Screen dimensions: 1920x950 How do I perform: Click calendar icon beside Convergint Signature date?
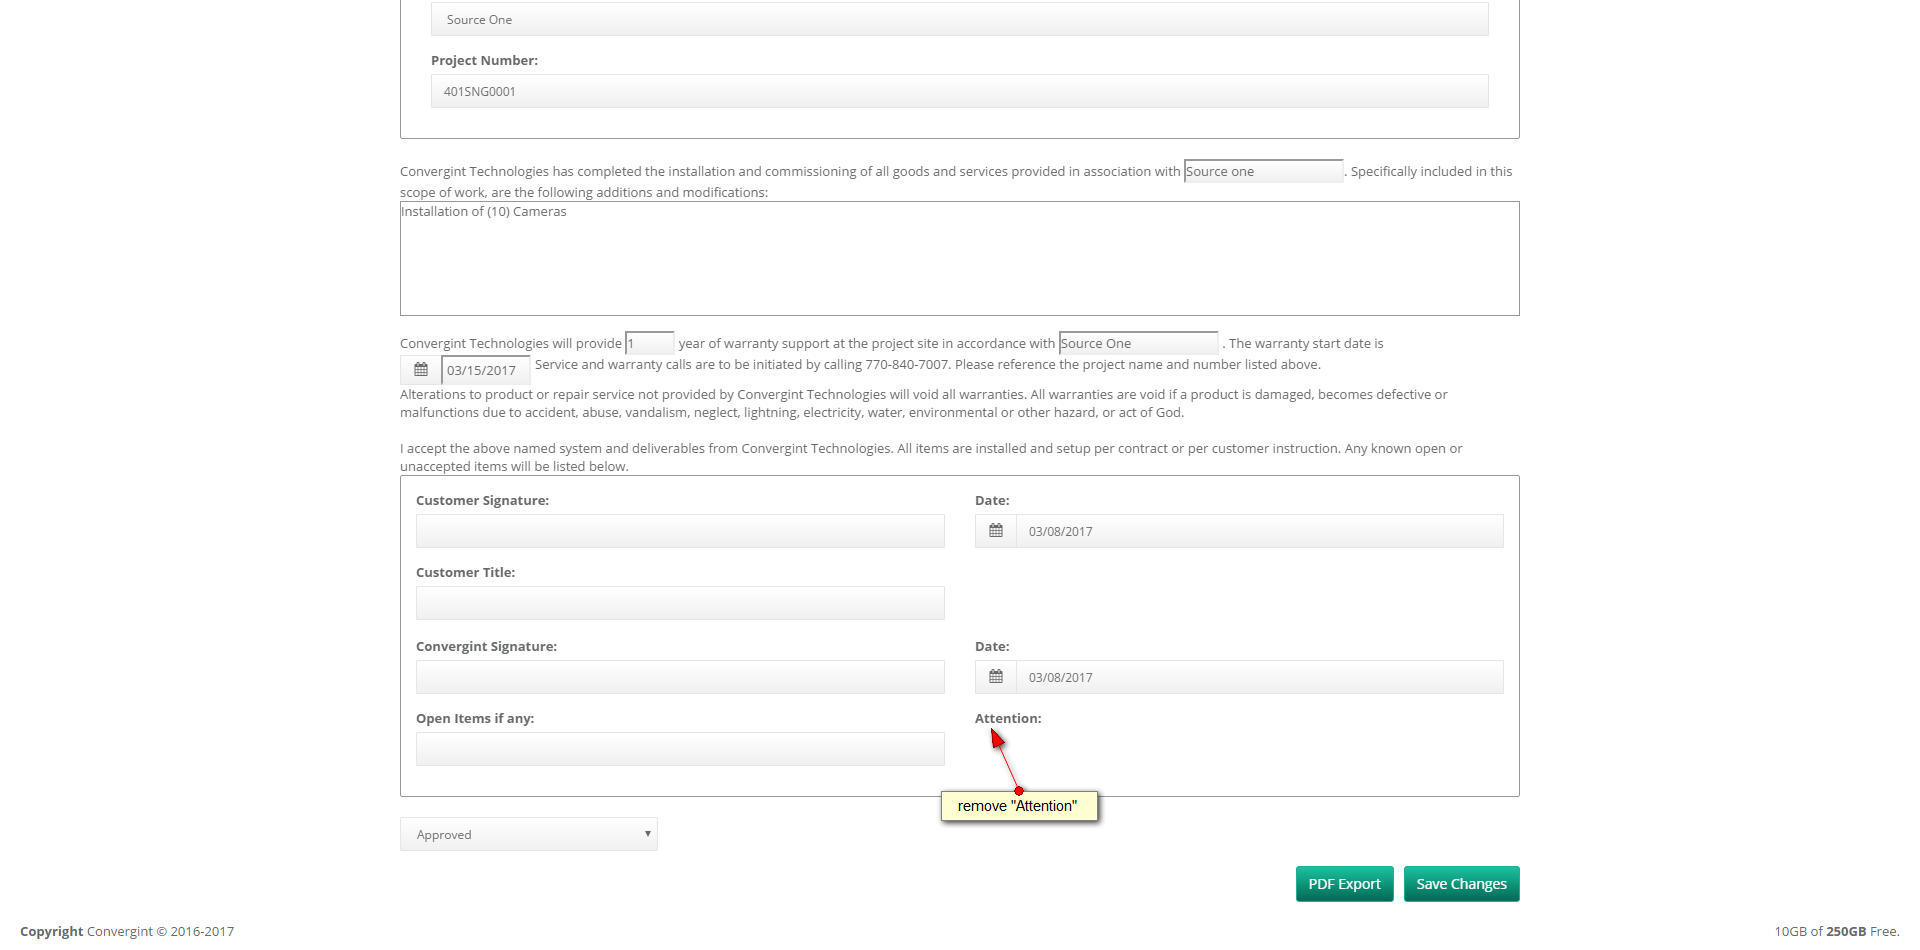[996, 677]
